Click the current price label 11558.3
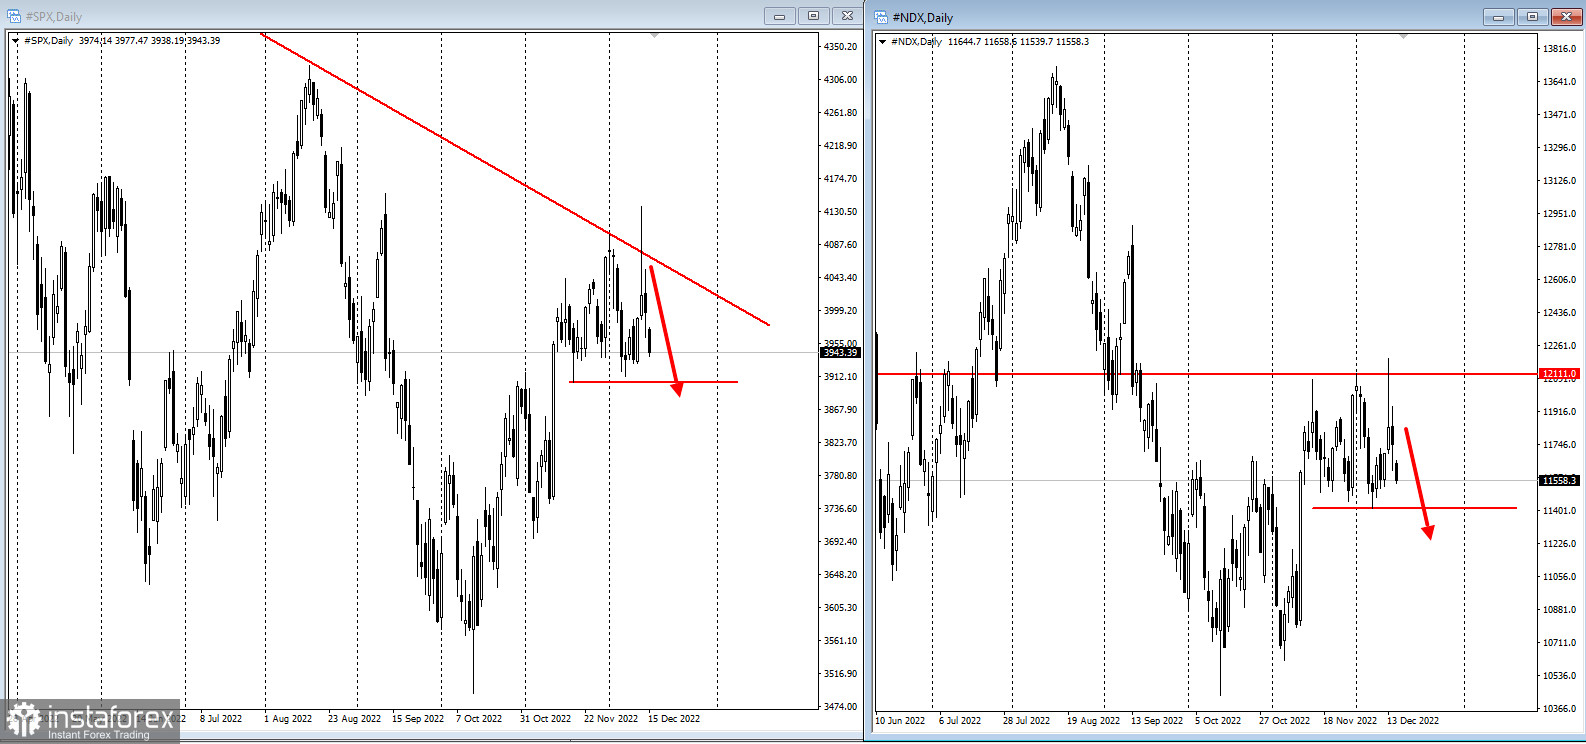The height and width of the screenshot is (744, 1586). (1559, 481)
